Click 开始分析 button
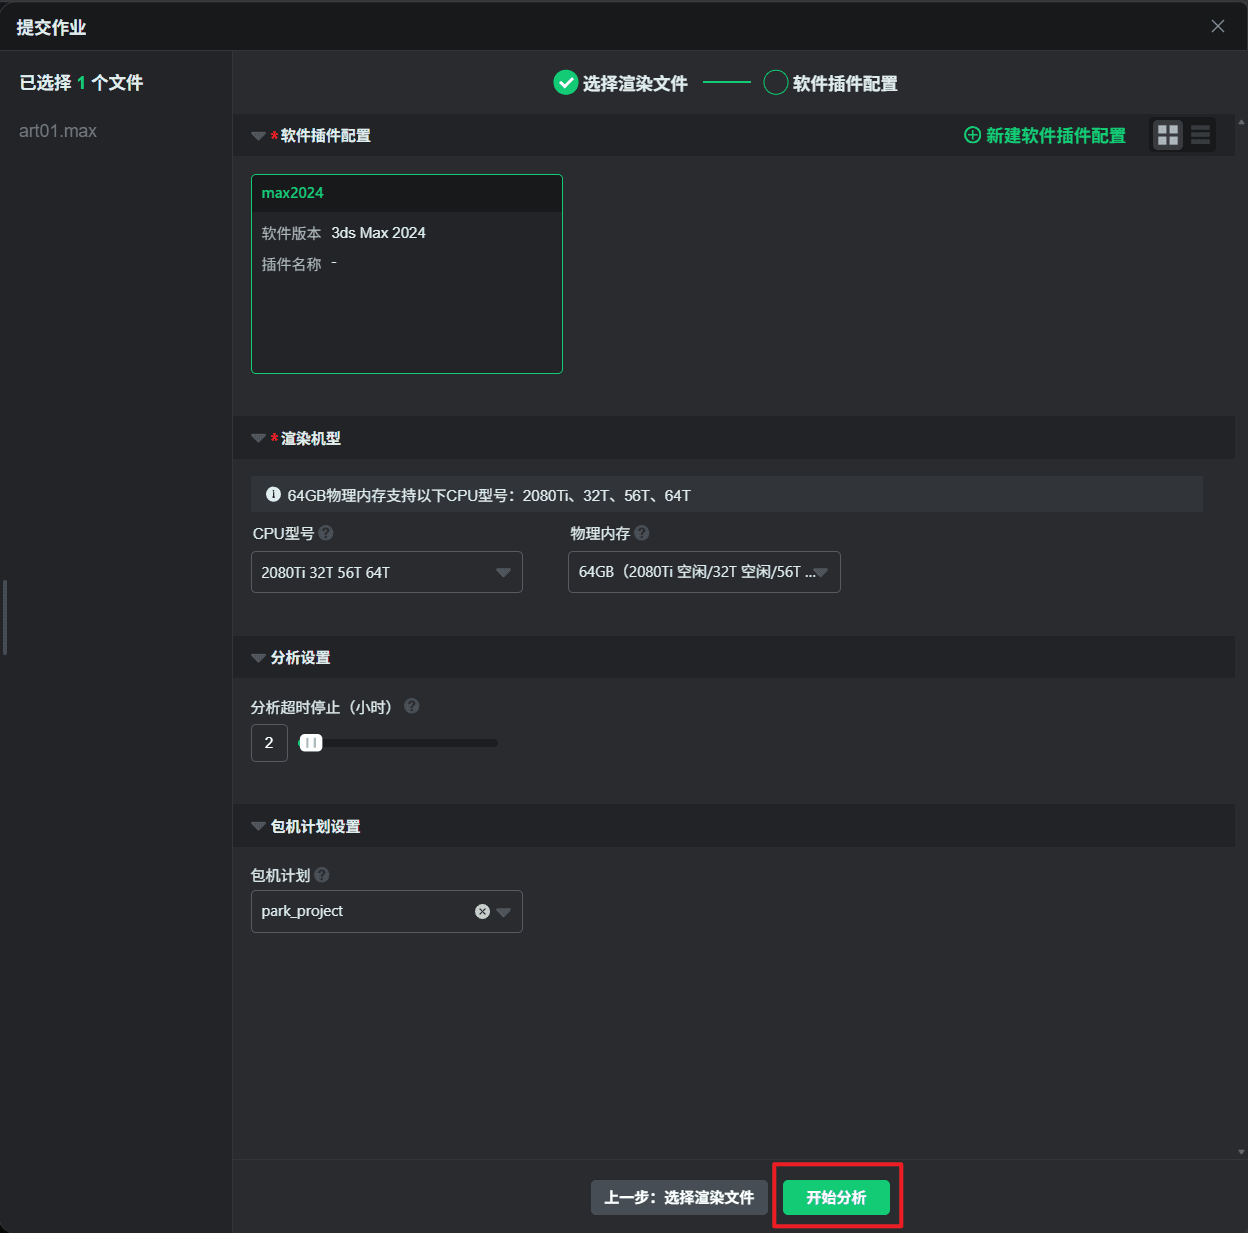The image size is (1248, 1233). click(x=836, y=1197)
